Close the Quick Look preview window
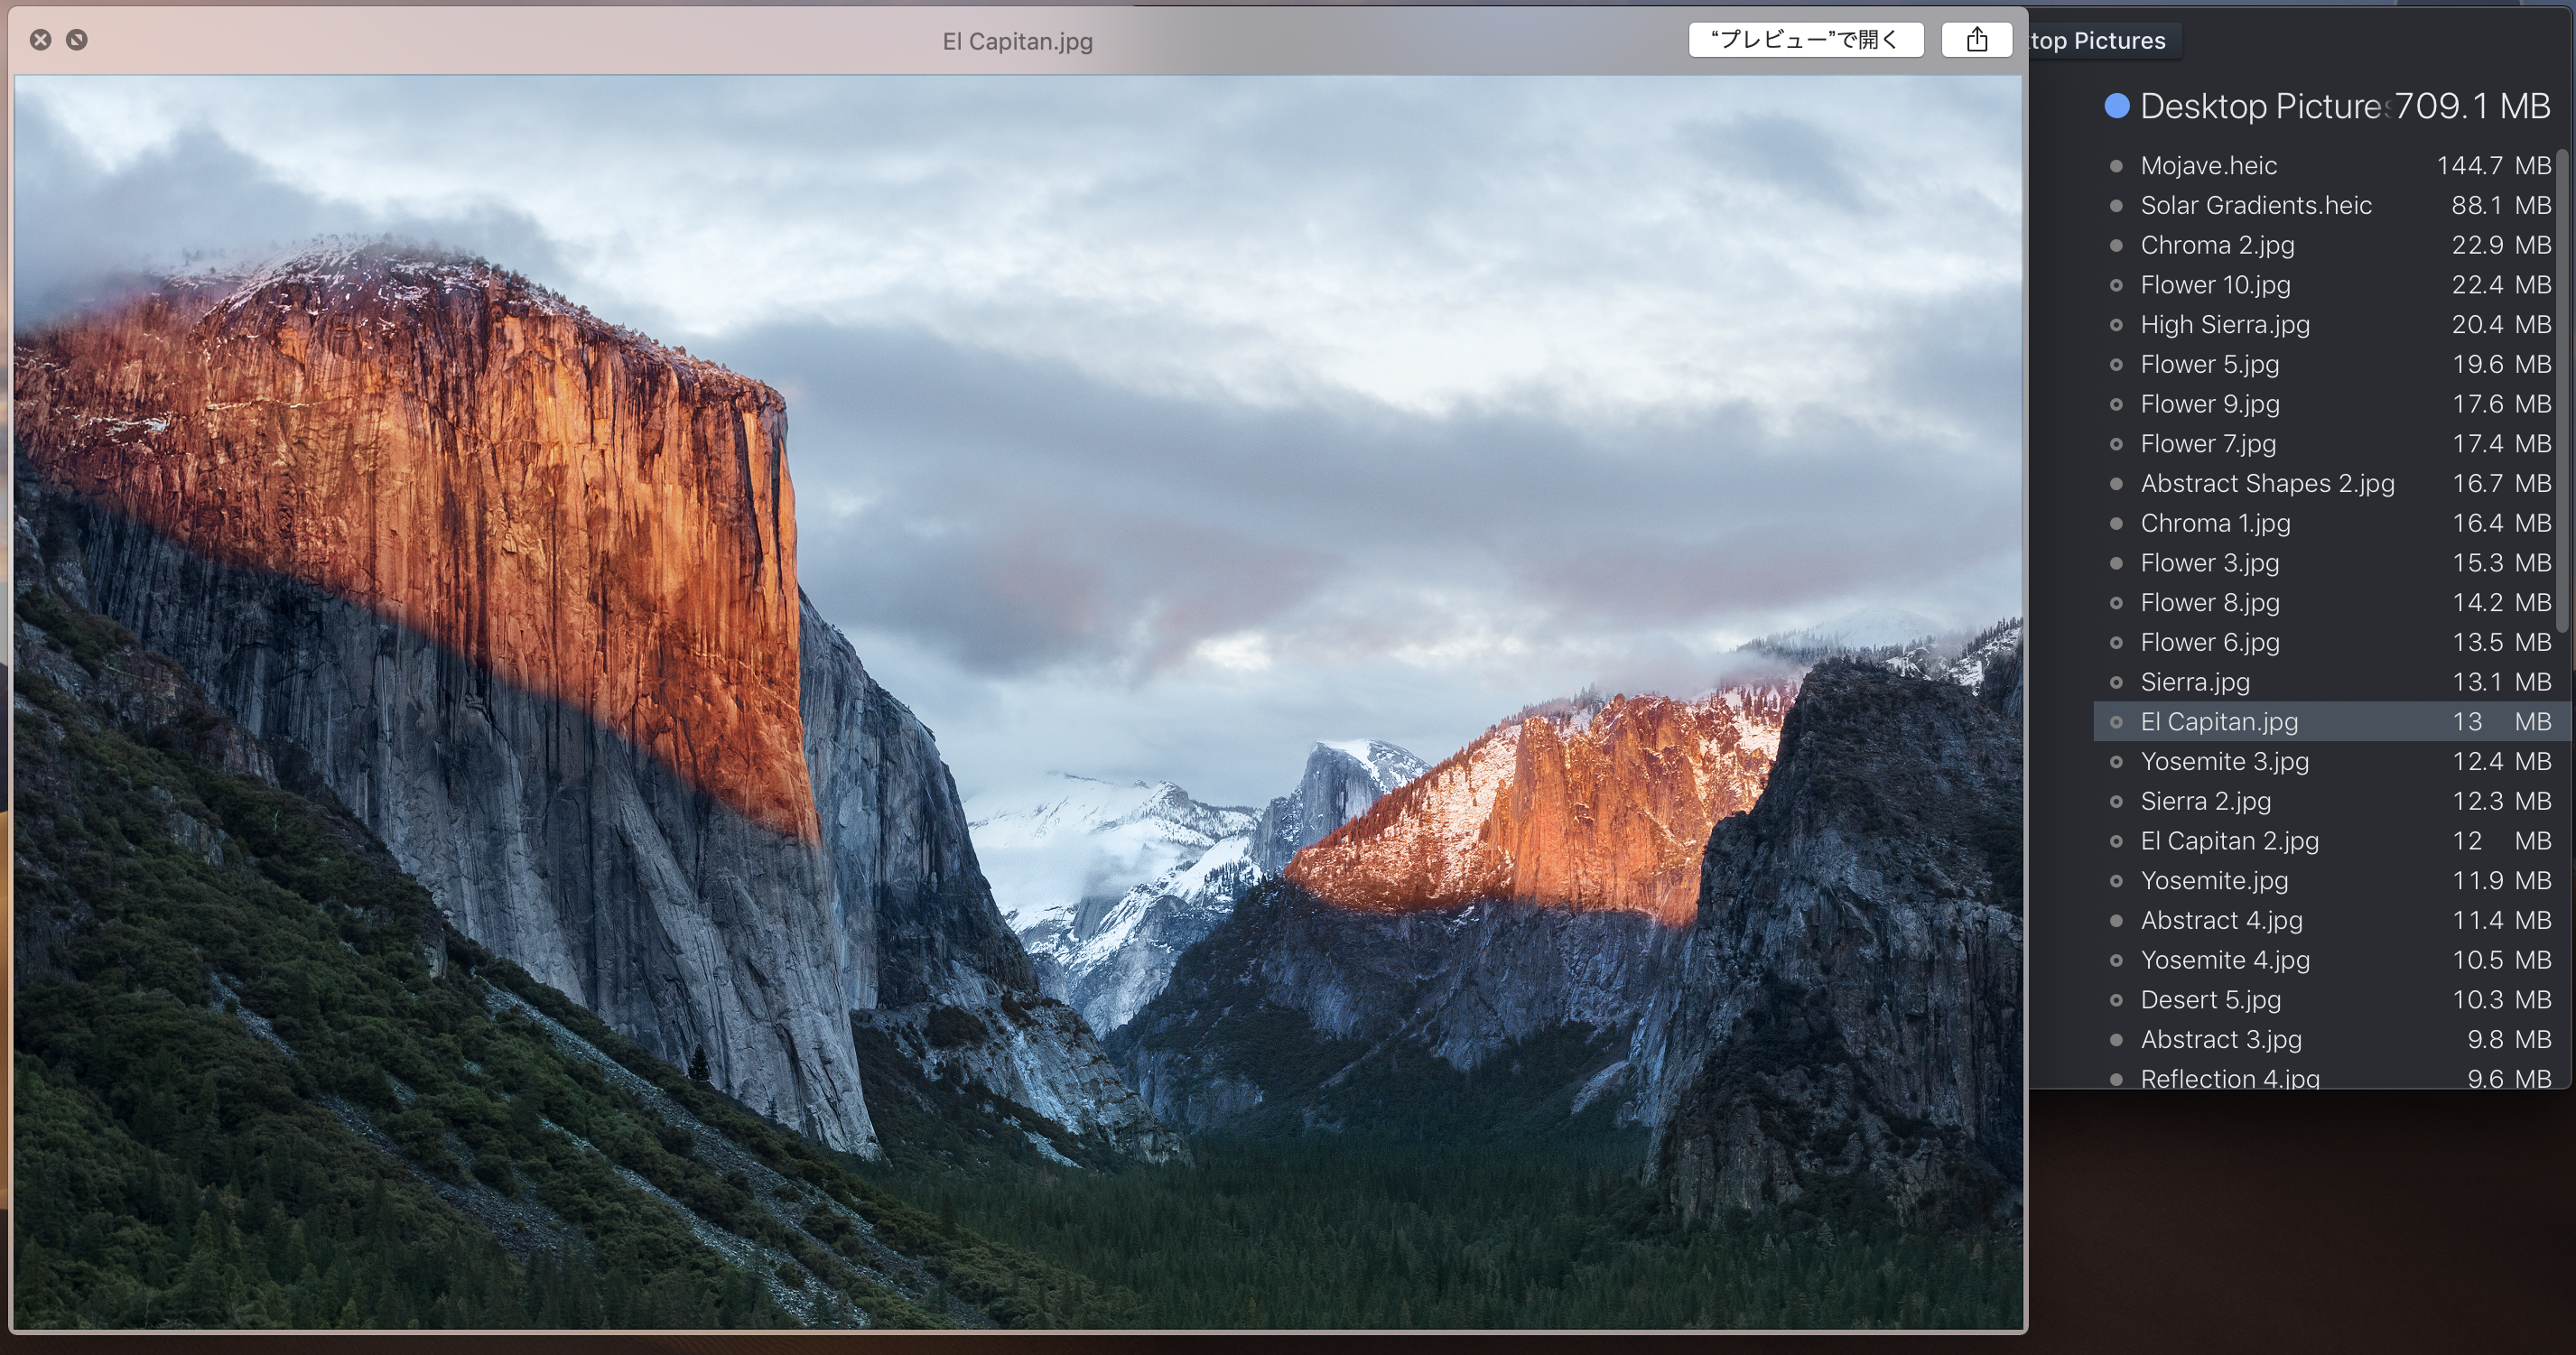The height and width of the screenshot is (1355, 2576). pyautogui.click(x=40, y=40)
